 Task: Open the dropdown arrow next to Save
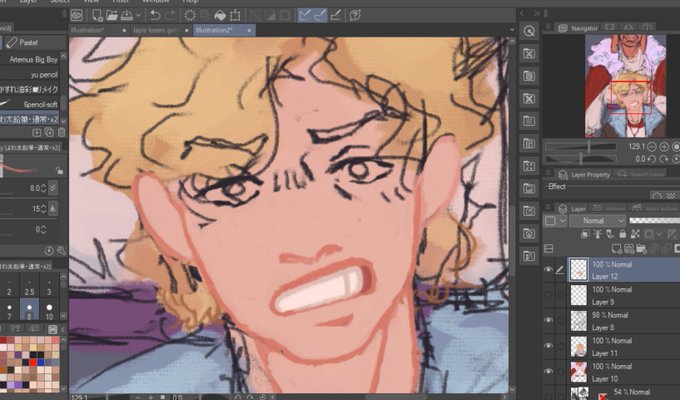tap(138, 16)
